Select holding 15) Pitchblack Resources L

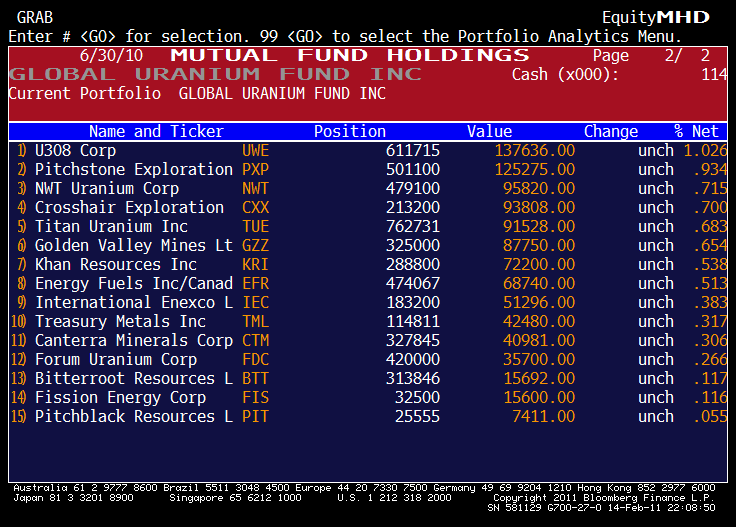pyautogui.click(x=368, y=417)
